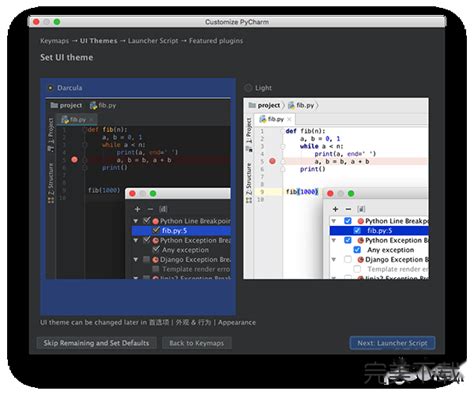
Task: Select fib.py breadcrumb in Light preview
Action: tap(301, 105)
